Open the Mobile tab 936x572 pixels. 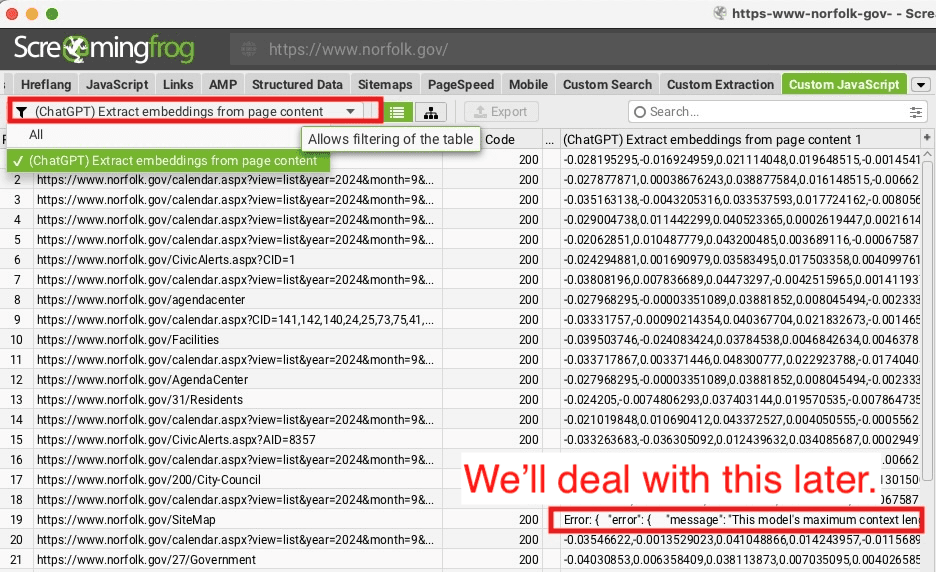pos(528,85)
